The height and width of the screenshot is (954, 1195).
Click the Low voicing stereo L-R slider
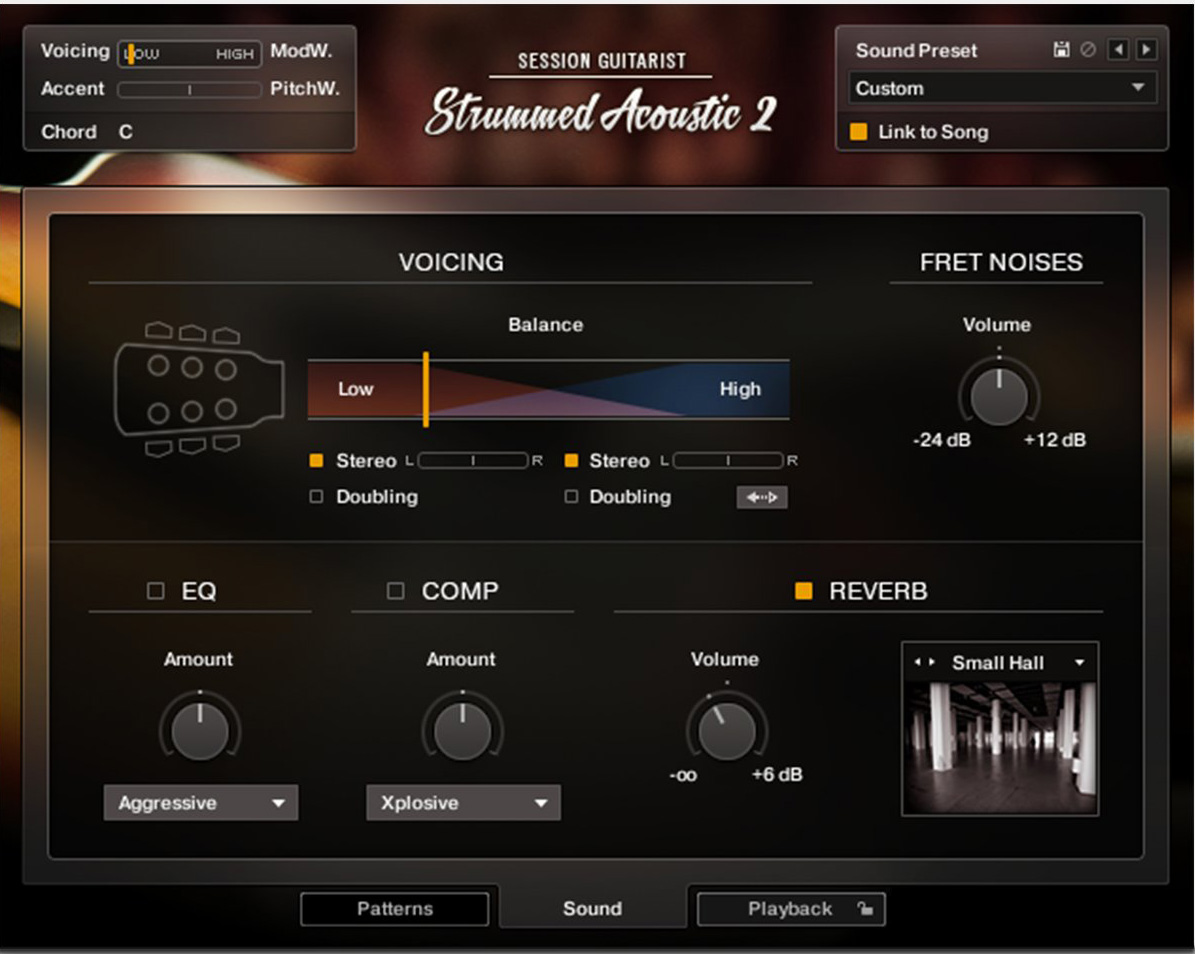click(x=473, y=460)
